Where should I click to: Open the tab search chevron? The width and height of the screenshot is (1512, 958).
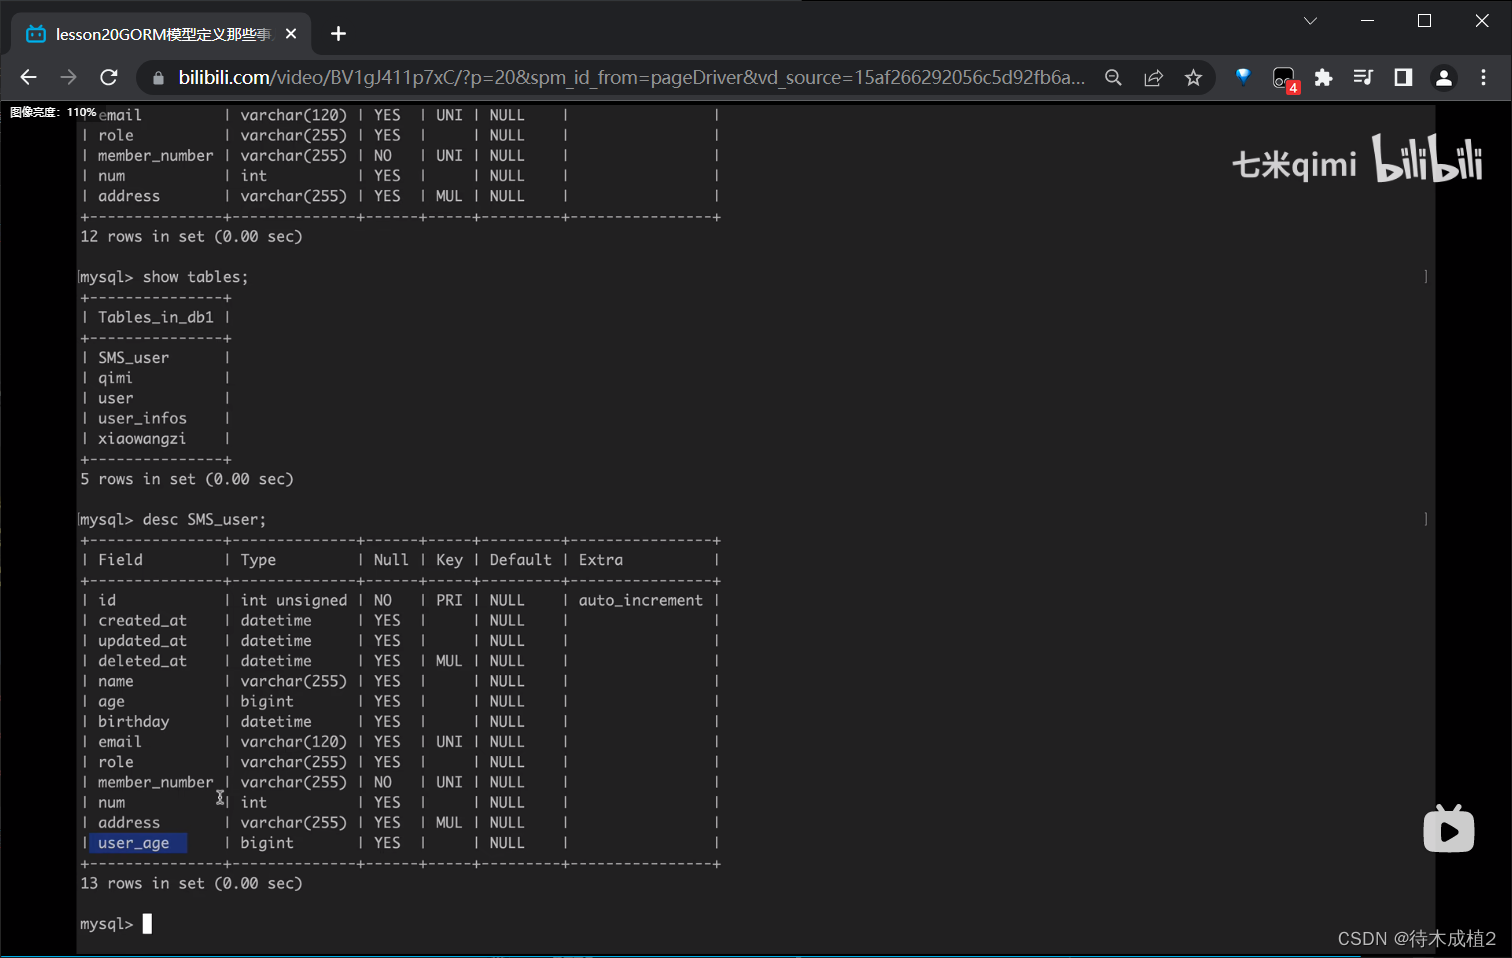[x=1310, y=21]
